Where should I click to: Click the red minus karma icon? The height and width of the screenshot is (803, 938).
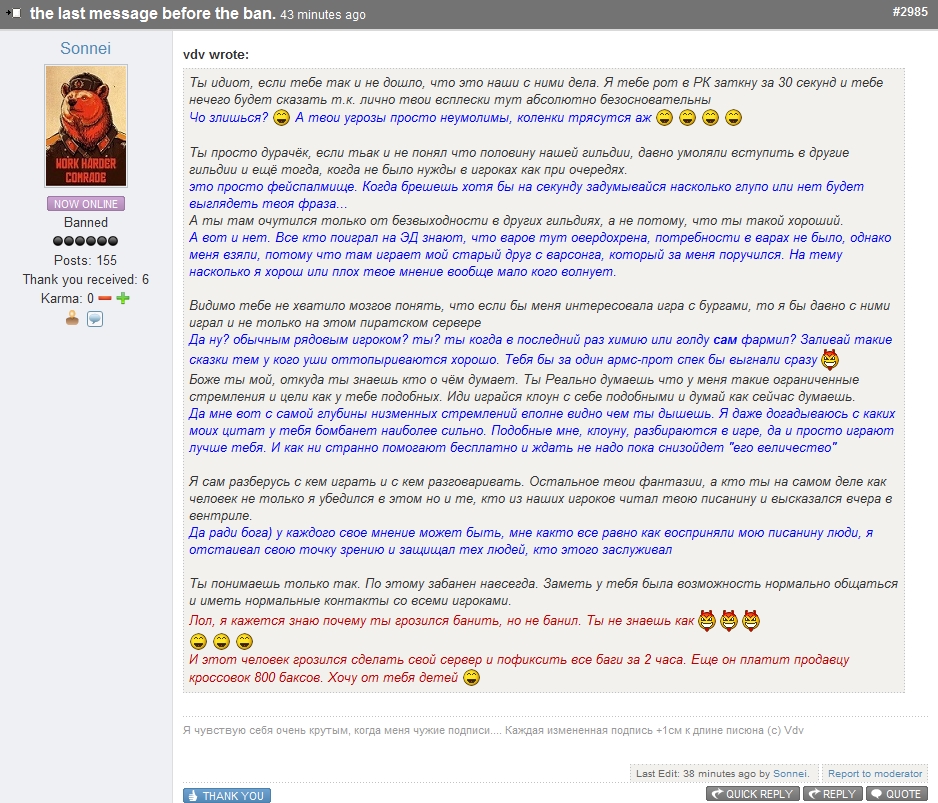105,299
